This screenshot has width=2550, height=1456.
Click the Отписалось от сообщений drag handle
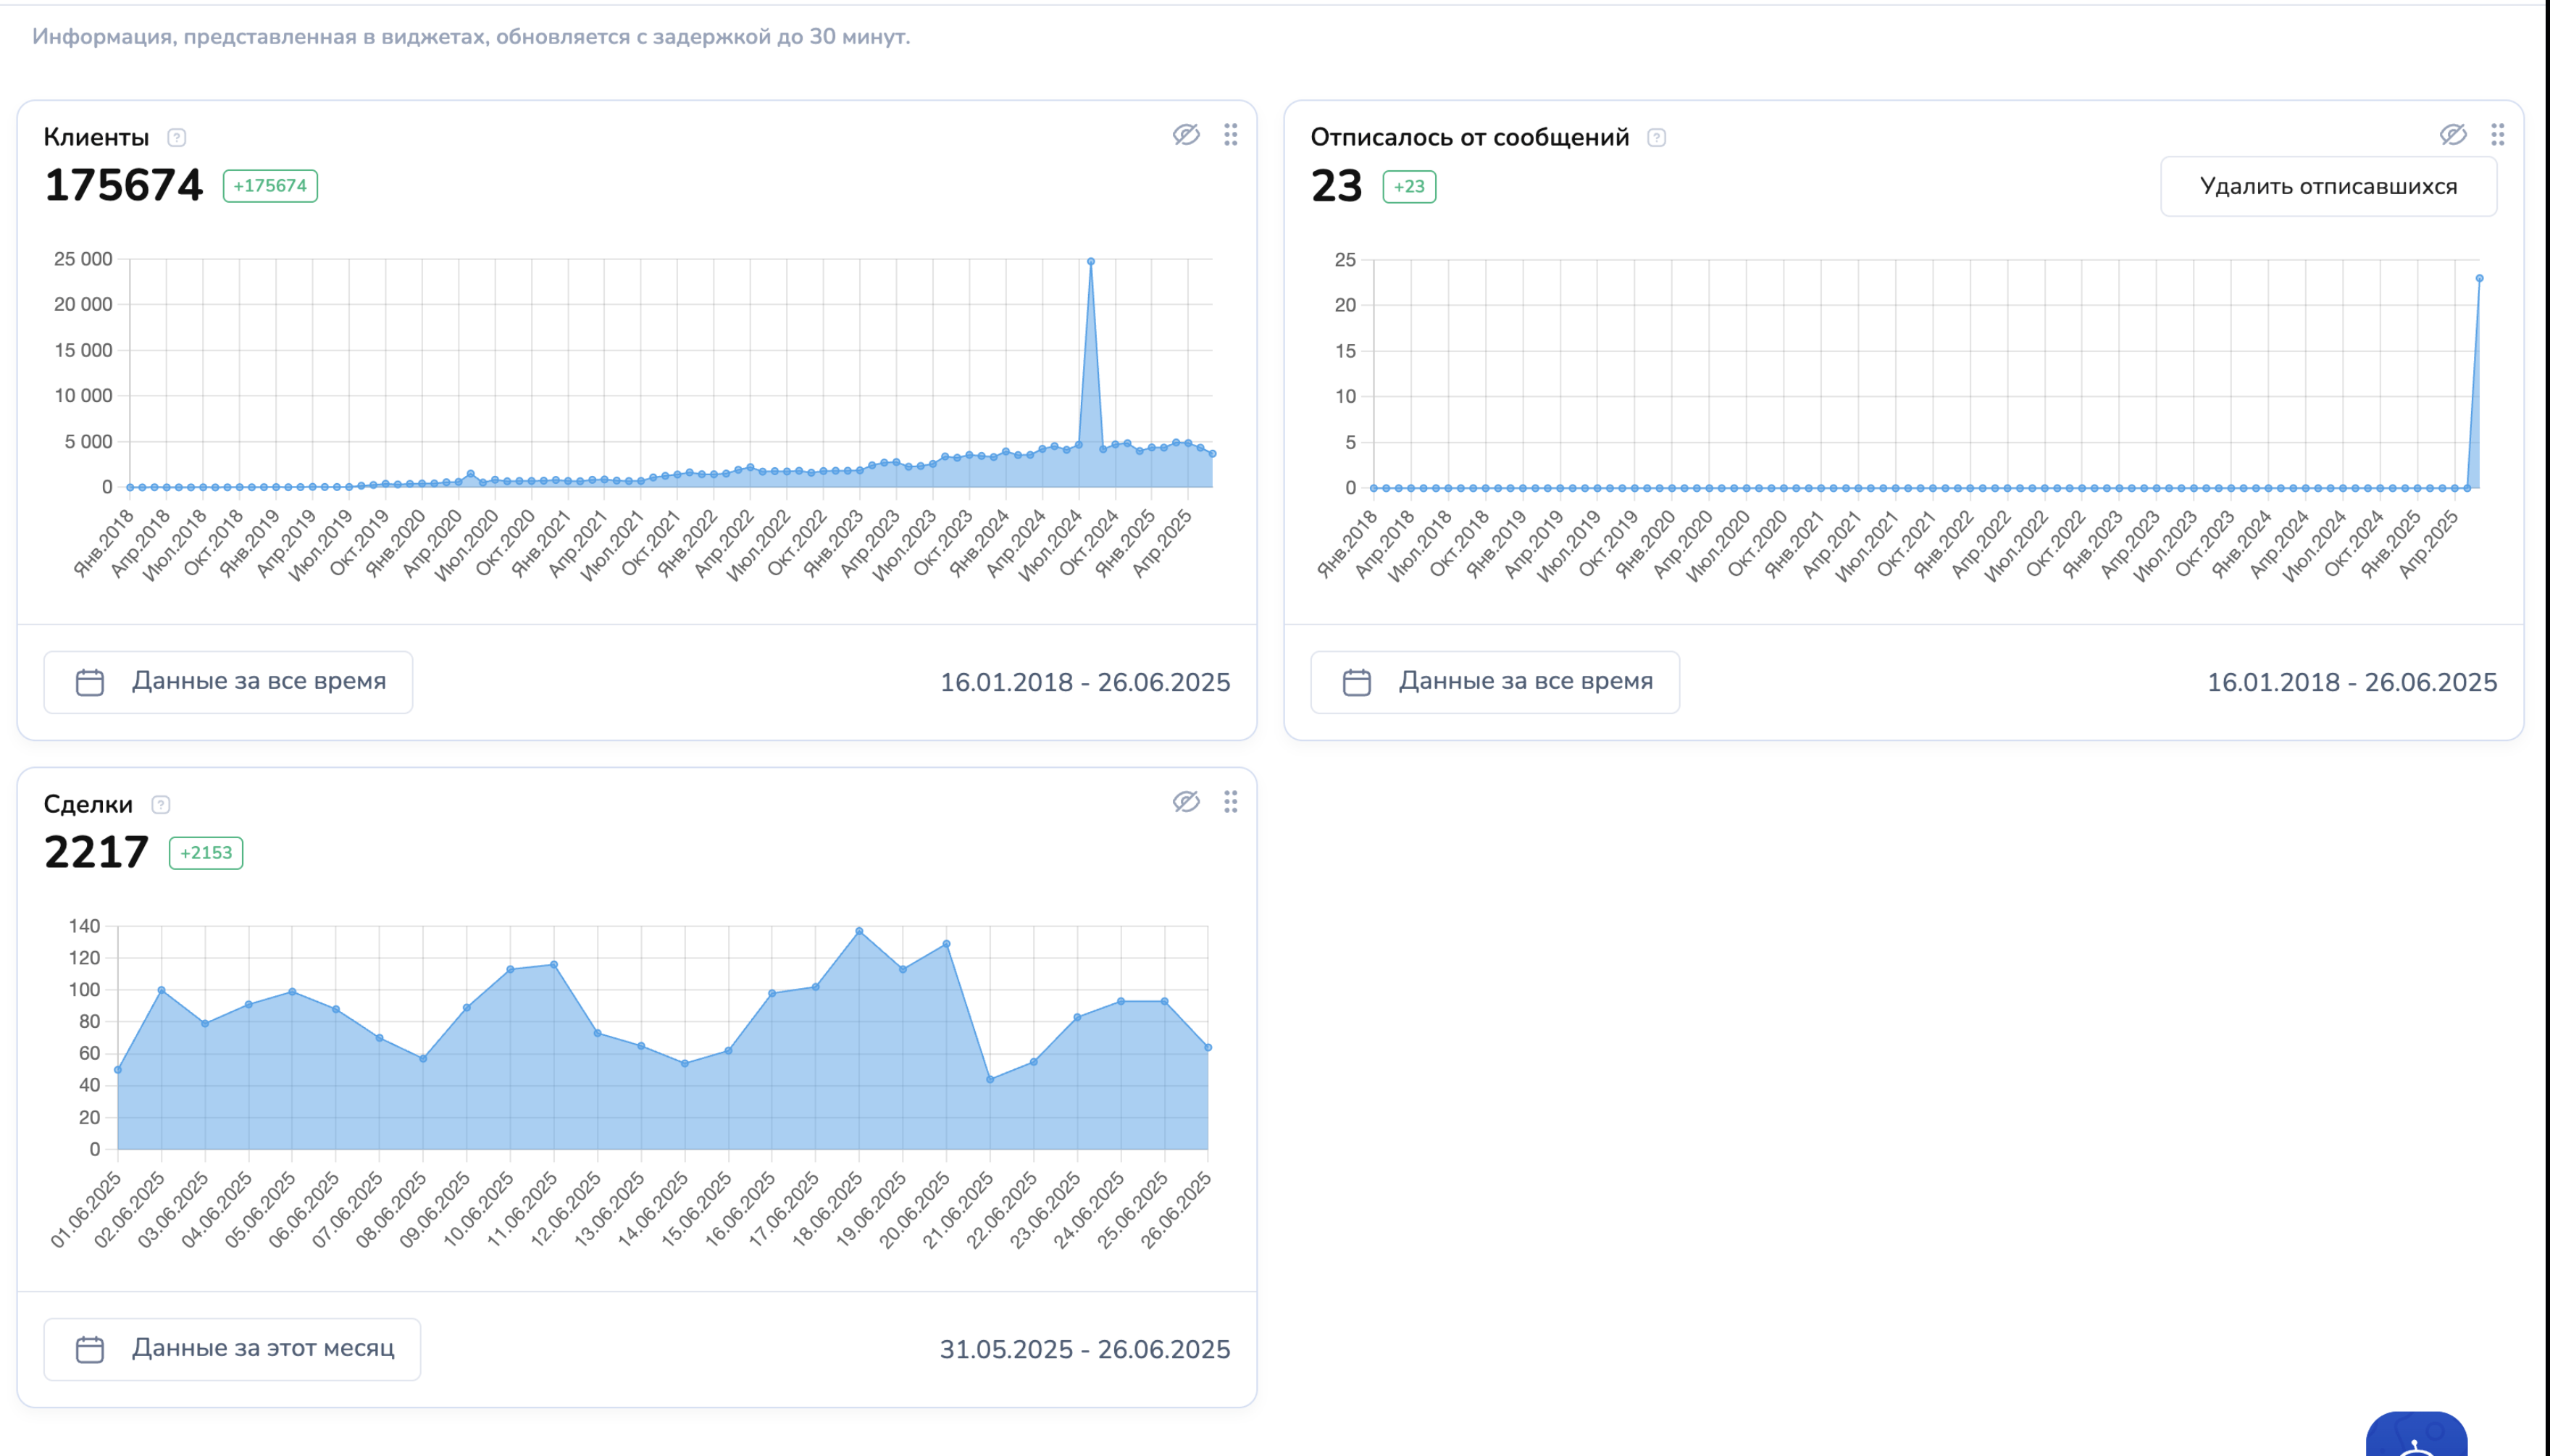click(x=2497, y=134)
